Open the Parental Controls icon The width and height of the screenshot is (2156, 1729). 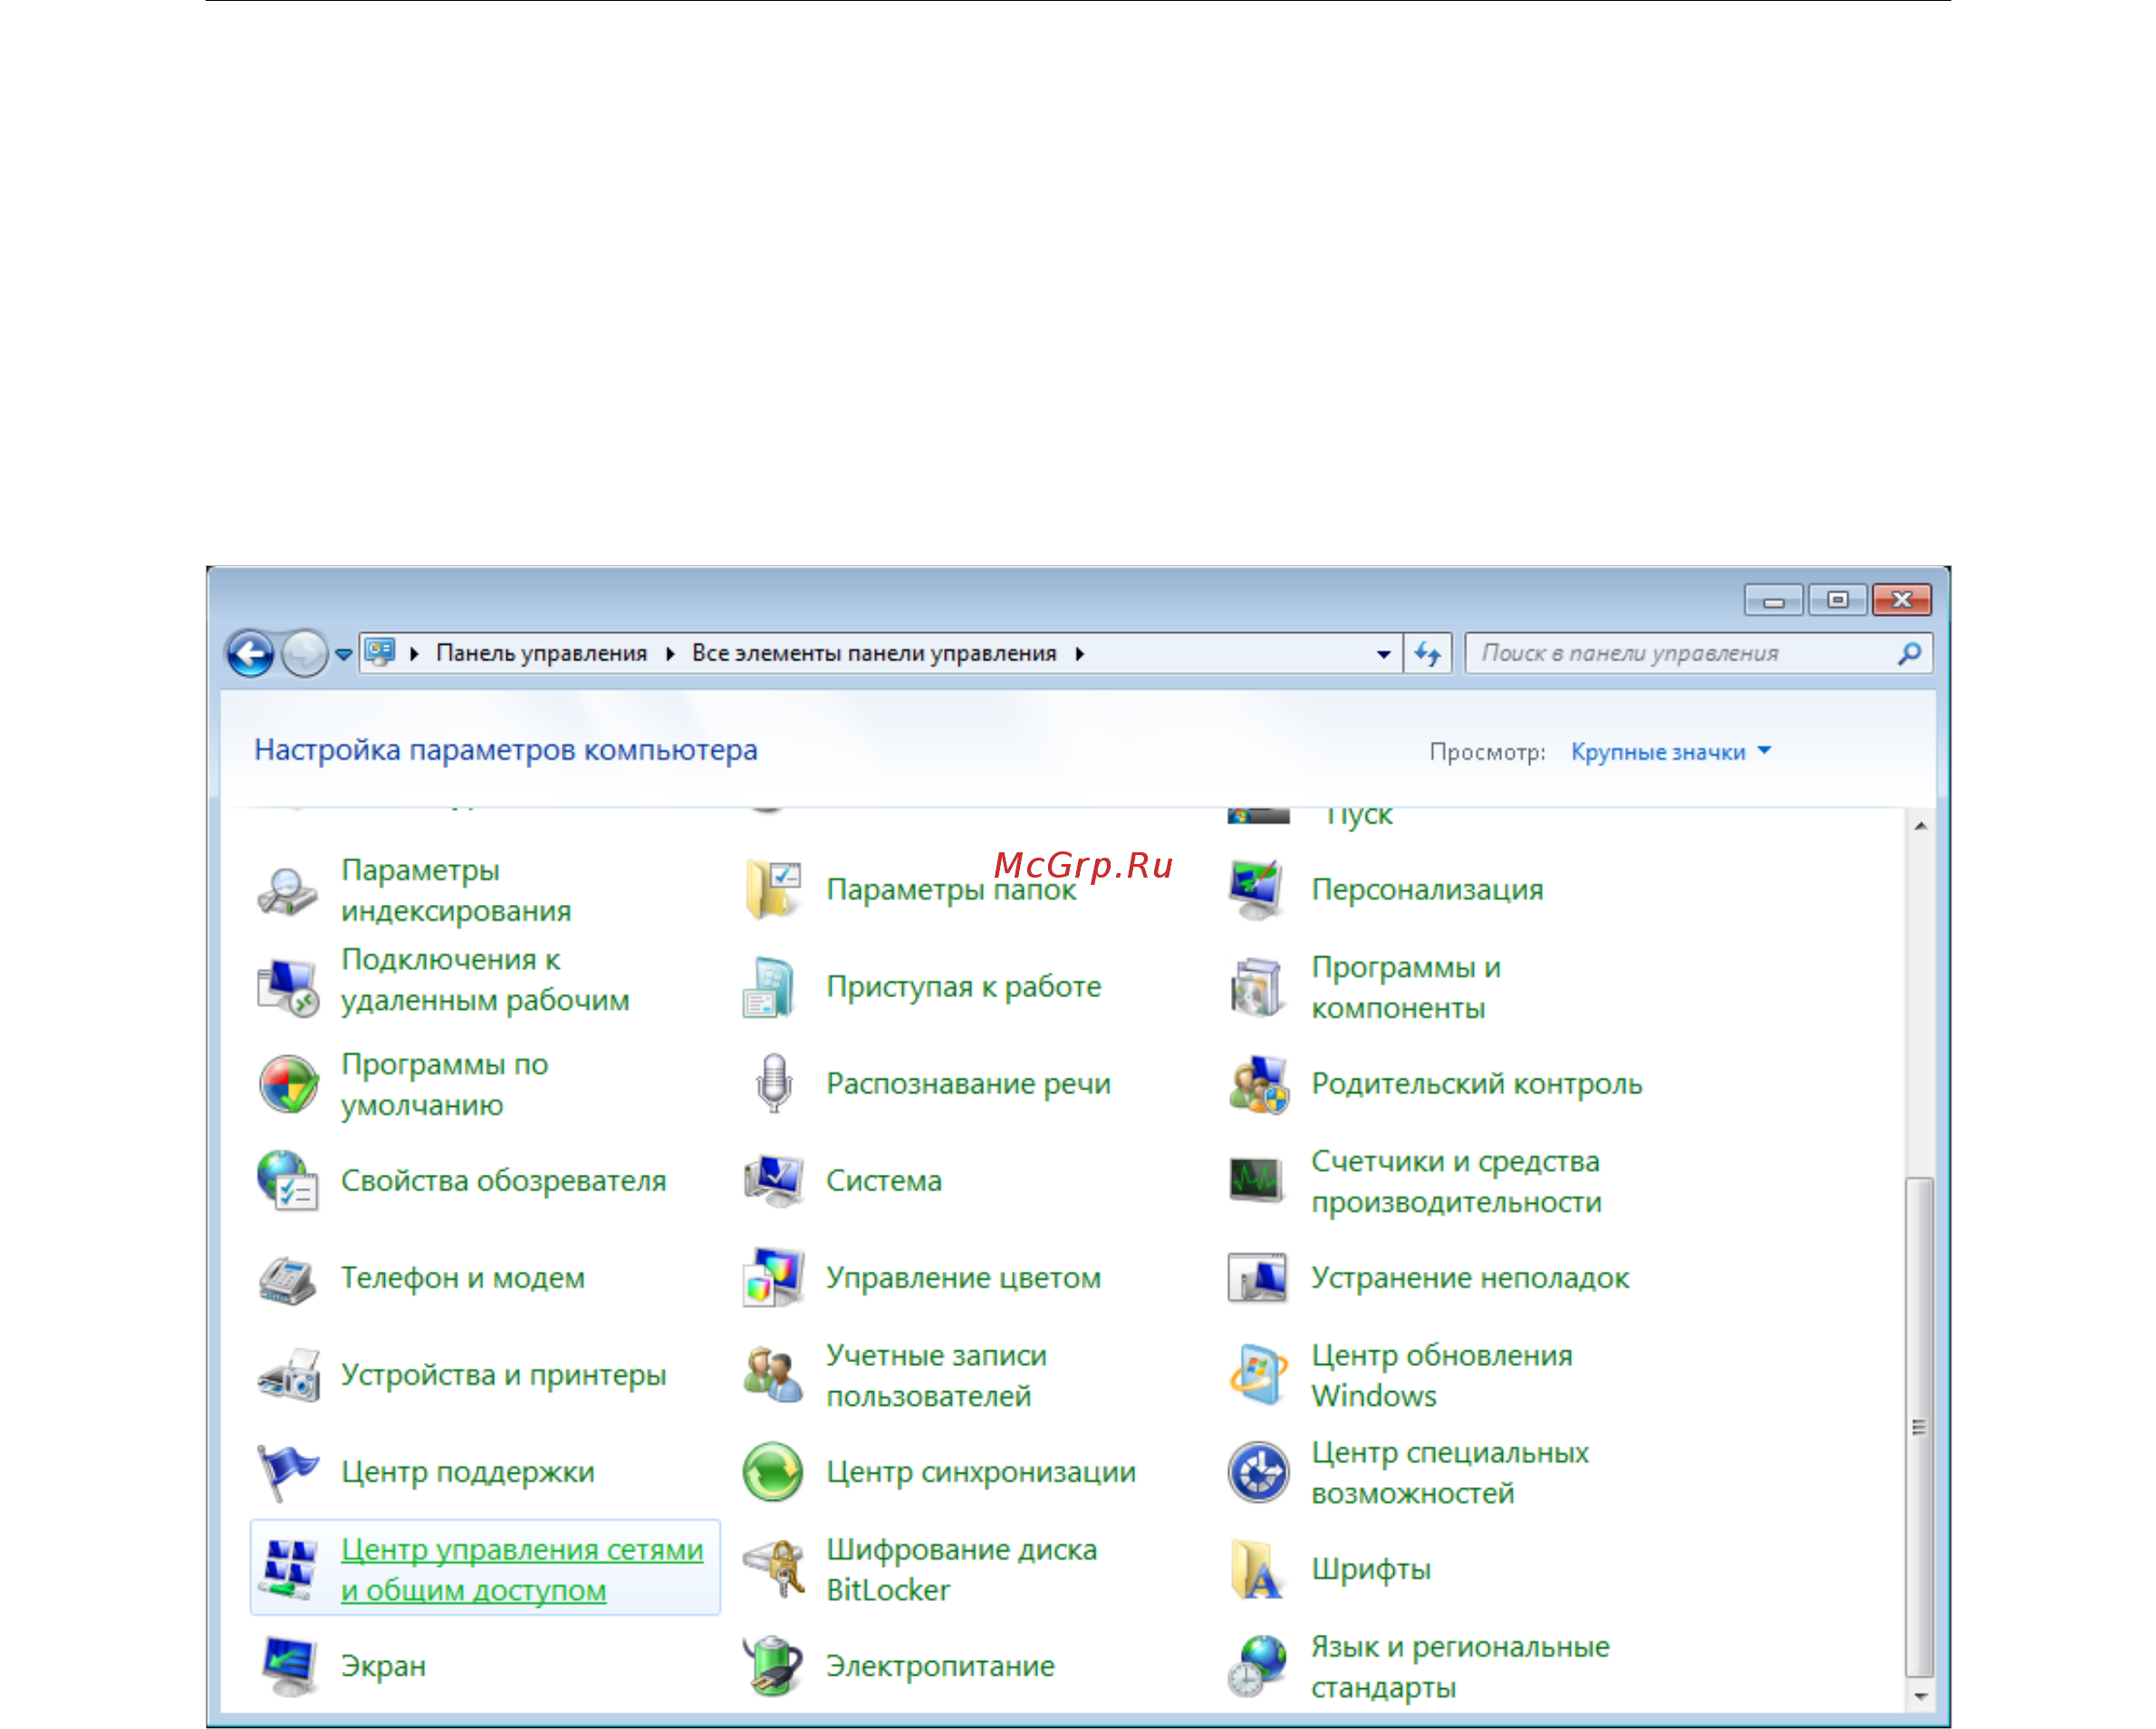click(x=1257, y=1083)
